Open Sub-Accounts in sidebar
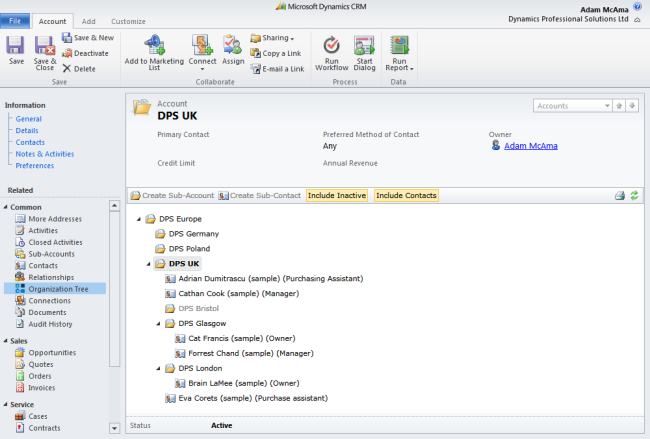650x439 pixels. (x=45, y=254)
